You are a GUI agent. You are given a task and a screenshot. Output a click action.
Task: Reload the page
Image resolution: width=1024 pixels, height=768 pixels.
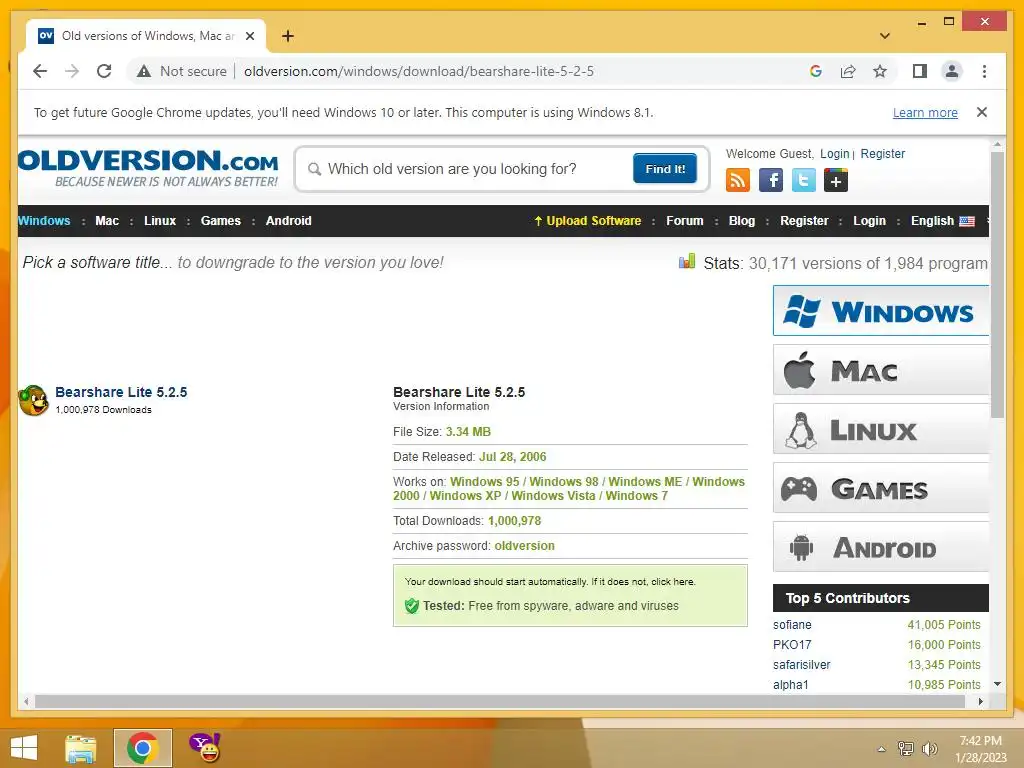(x=104, y=71)
